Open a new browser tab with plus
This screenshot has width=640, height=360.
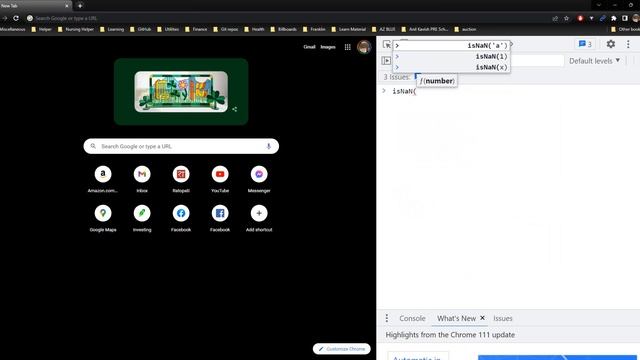80,6
